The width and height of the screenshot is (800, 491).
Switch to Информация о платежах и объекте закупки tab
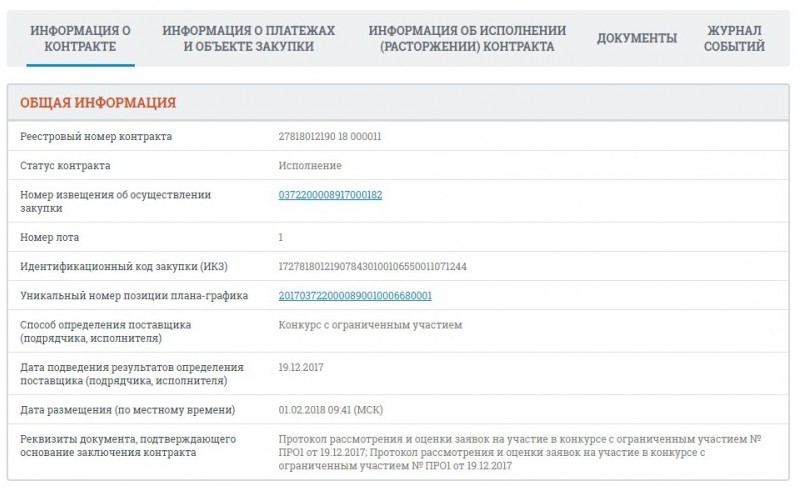point(248,38)
